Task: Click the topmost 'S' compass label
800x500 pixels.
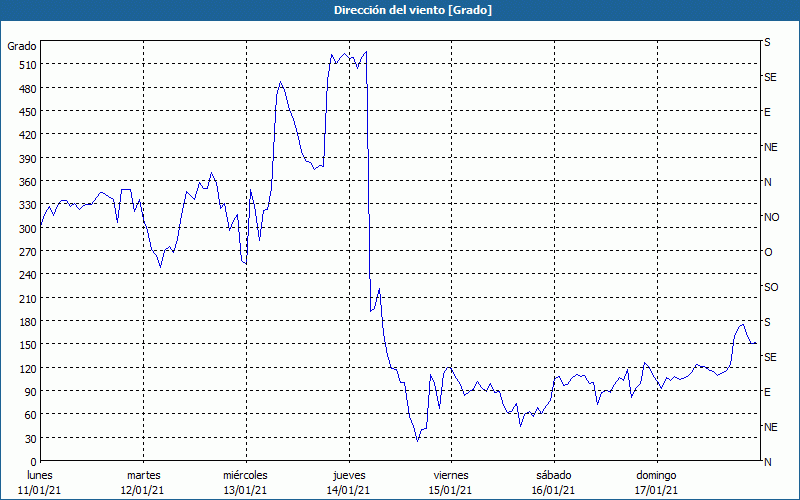Action: pyautogui.click(x=767, y=42)
